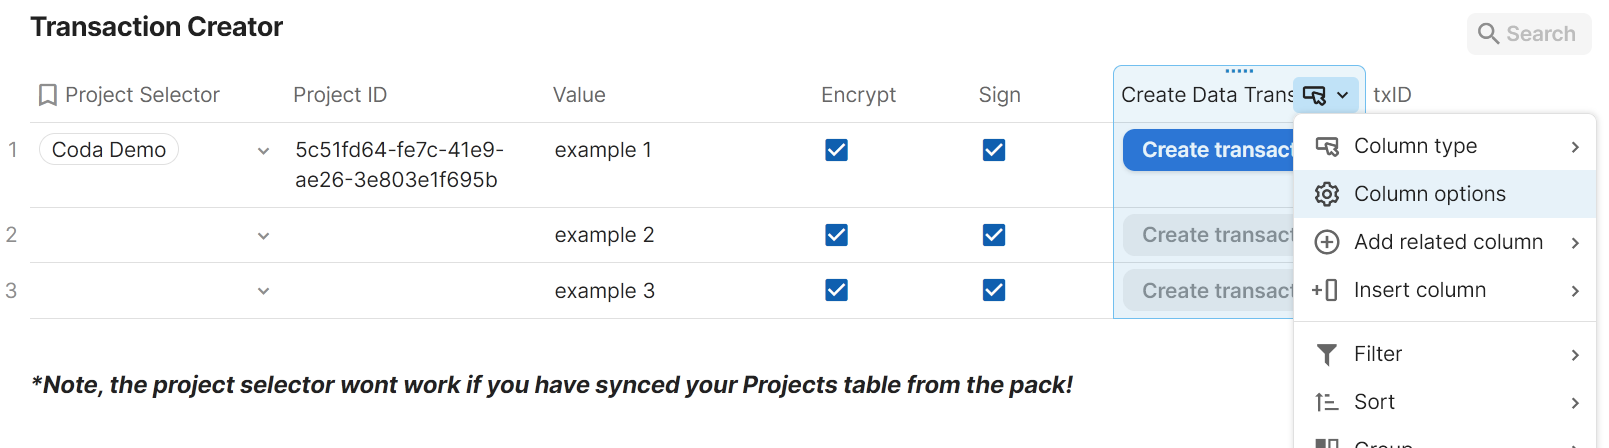Click the Insert column icon
This screenshot has width=1609, height=448.
1326,290
